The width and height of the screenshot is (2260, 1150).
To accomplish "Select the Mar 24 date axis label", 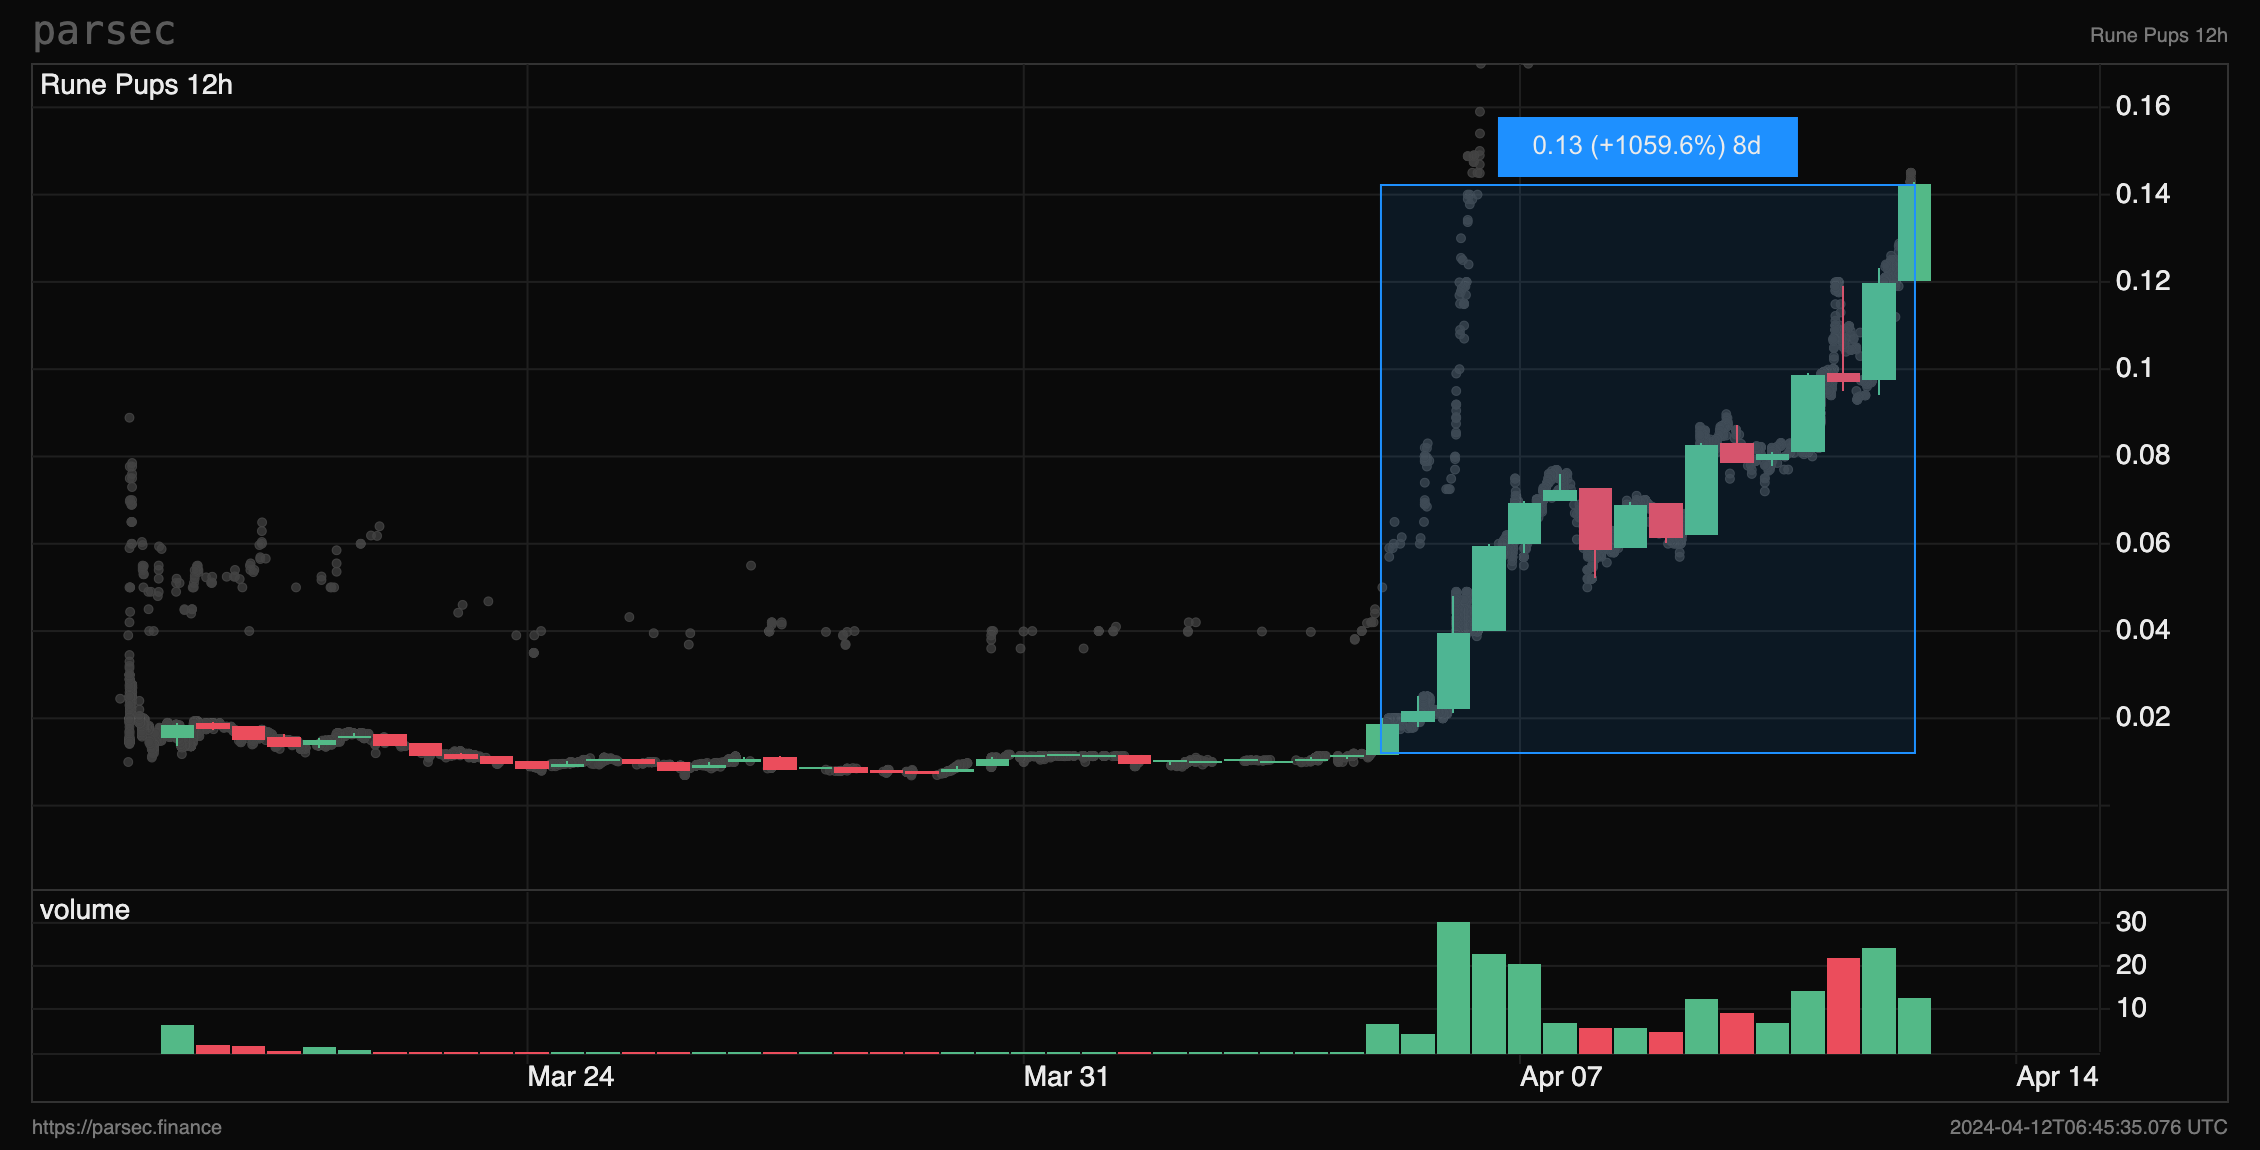I will [570, 1077].
